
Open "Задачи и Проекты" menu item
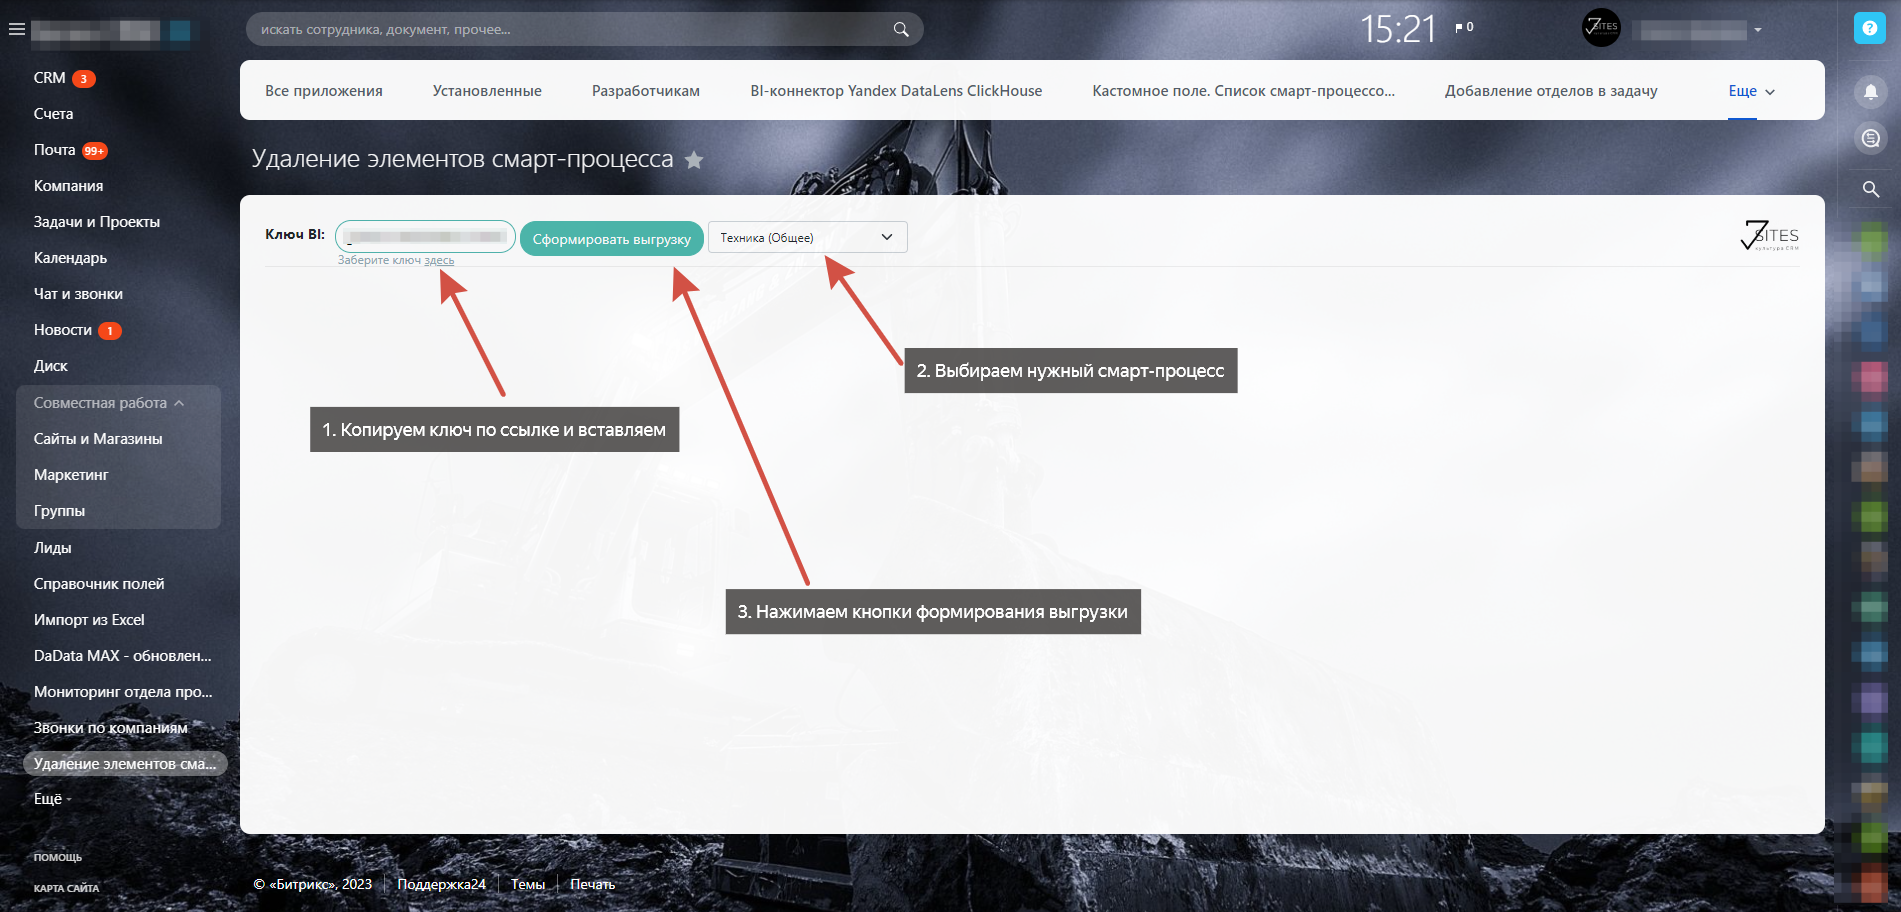(96, 222)
